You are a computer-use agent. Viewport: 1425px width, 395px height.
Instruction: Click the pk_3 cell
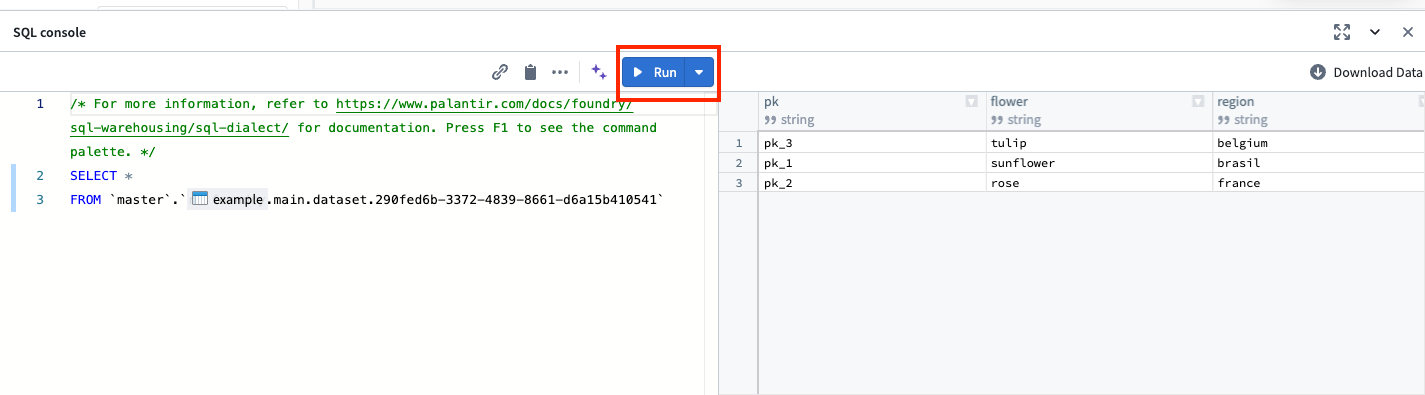click(x=871, y=143)
